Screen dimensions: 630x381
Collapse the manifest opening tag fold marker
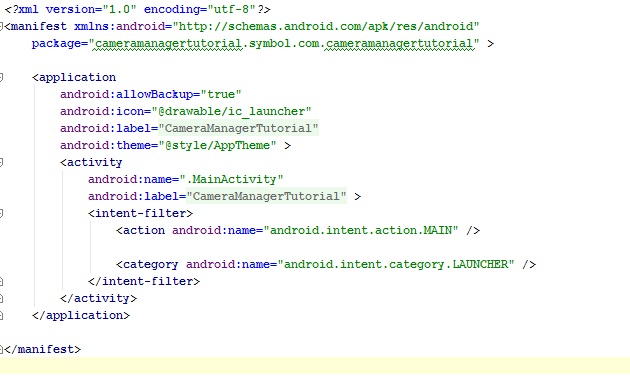pyautogui.click(x=2, y=27)
